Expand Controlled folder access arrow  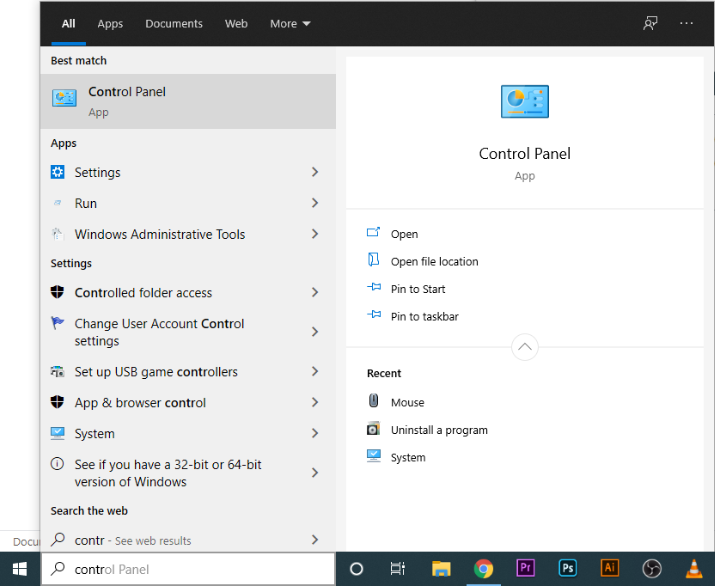(315, 292)
